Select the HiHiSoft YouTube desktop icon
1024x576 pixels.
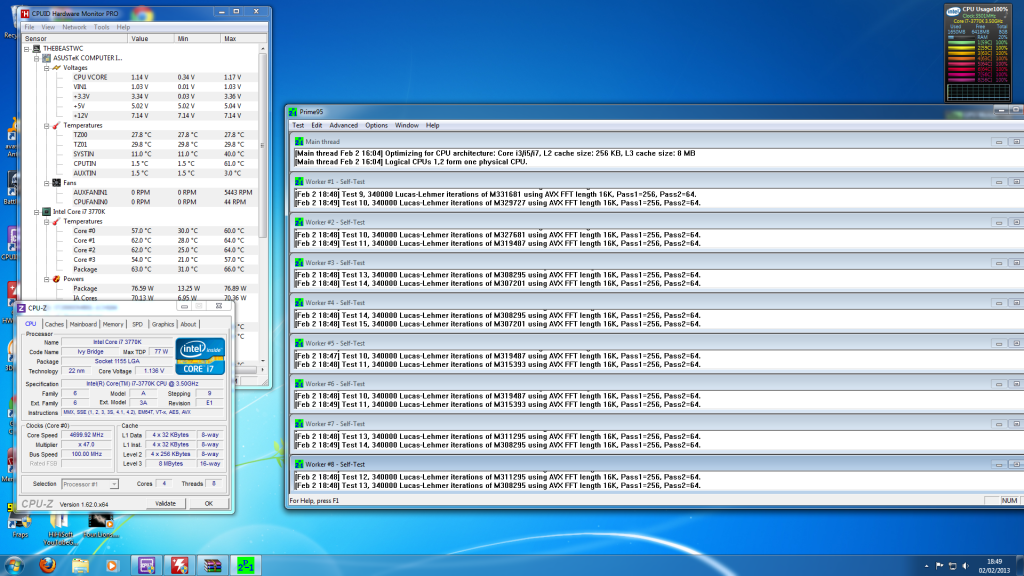pos(59,529)
